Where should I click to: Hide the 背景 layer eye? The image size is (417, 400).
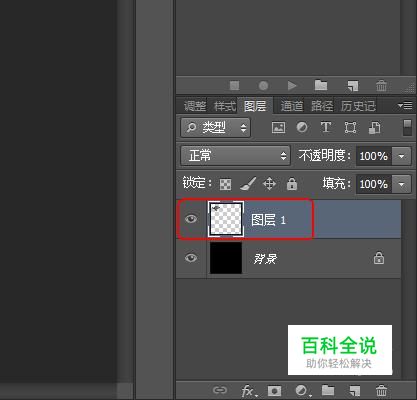tap(191, 258)
